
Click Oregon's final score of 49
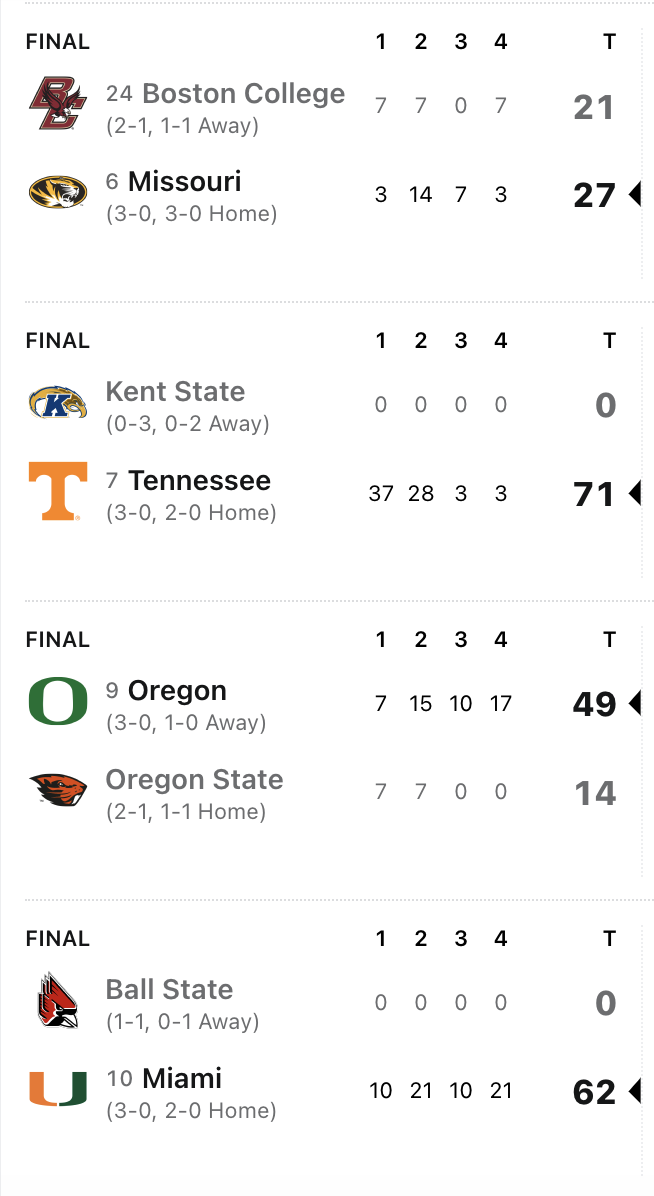[593, 705]
